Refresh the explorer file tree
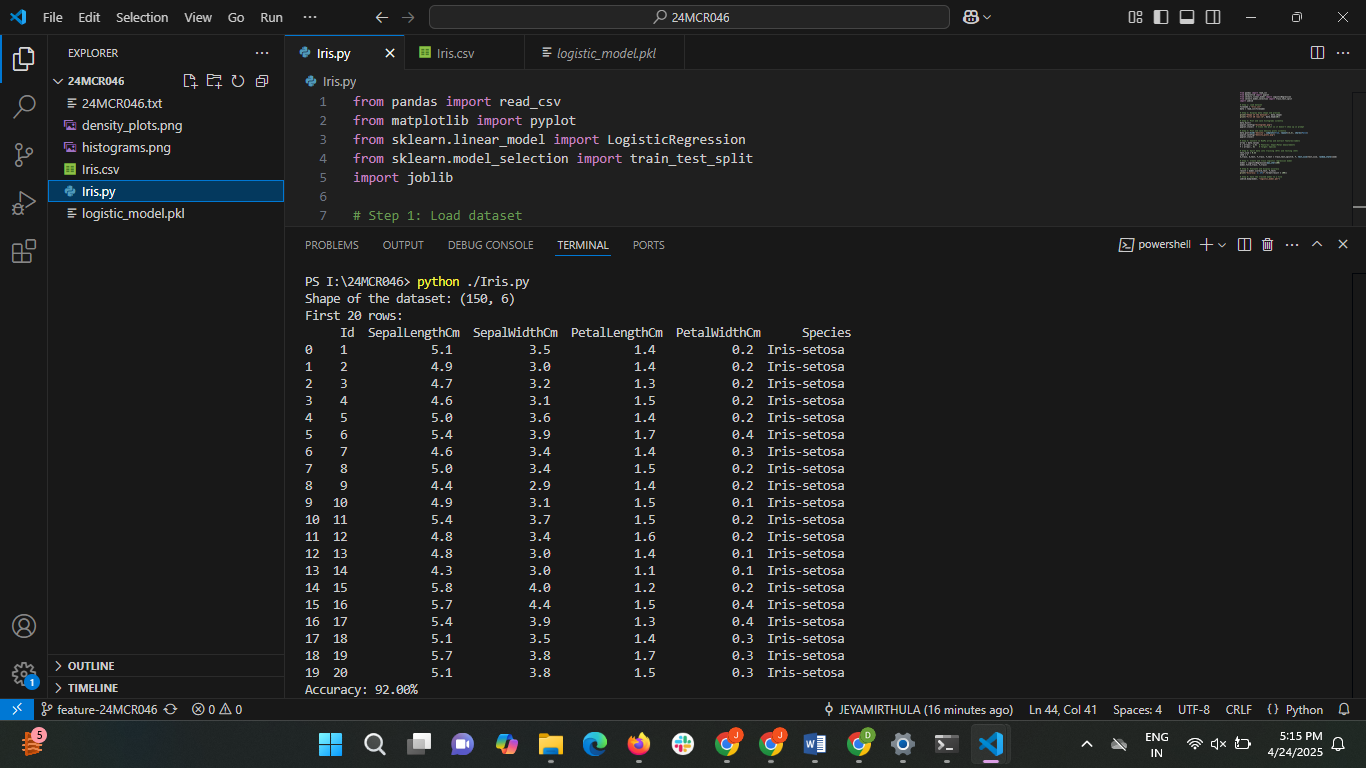The image size is (1366, 768). coord(238,81)
